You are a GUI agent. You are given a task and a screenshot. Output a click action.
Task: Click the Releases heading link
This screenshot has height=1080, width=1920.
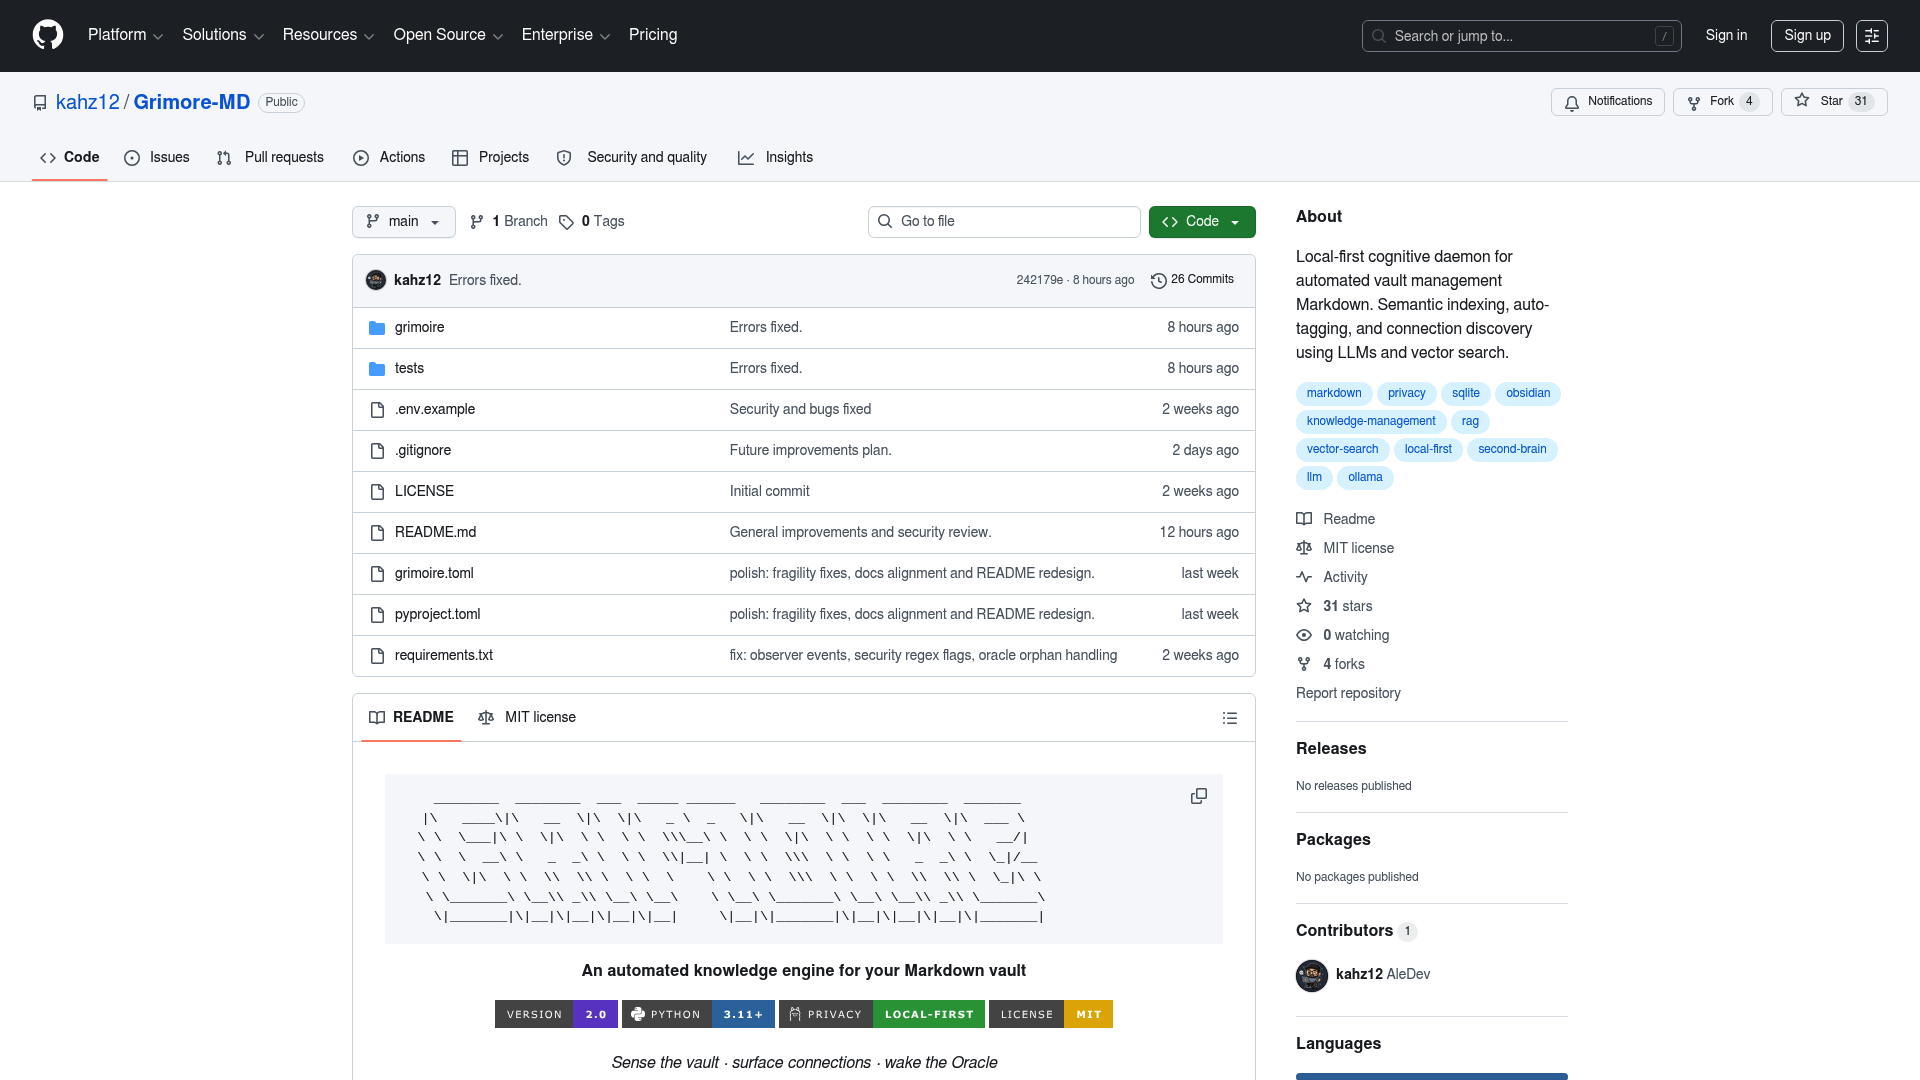click(1331, 749)
